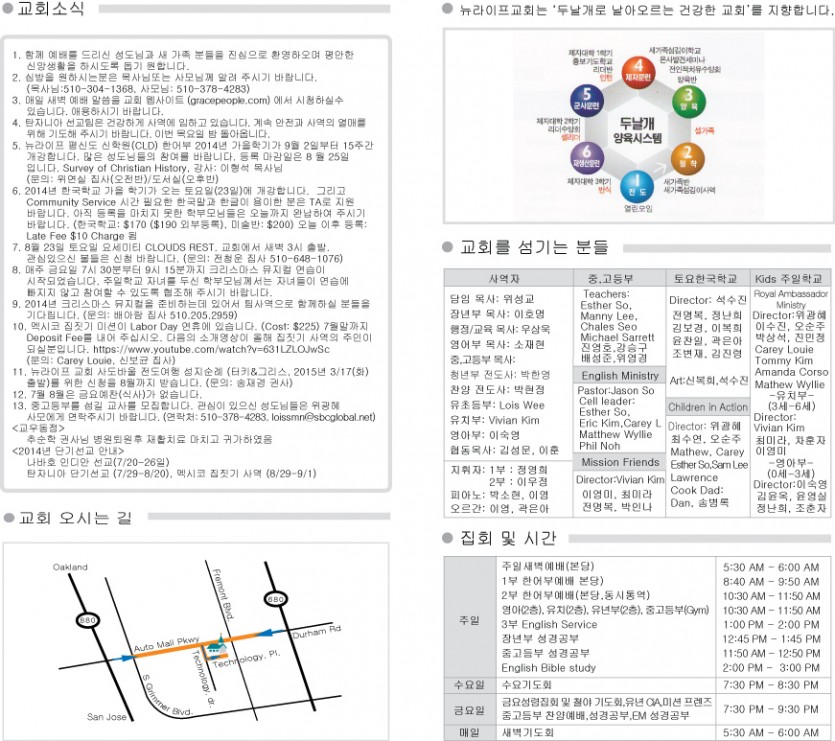The image size is (835, 741).
Task: Click the church building icon on map
Action: pyautogui.click(x=216, y=646)
